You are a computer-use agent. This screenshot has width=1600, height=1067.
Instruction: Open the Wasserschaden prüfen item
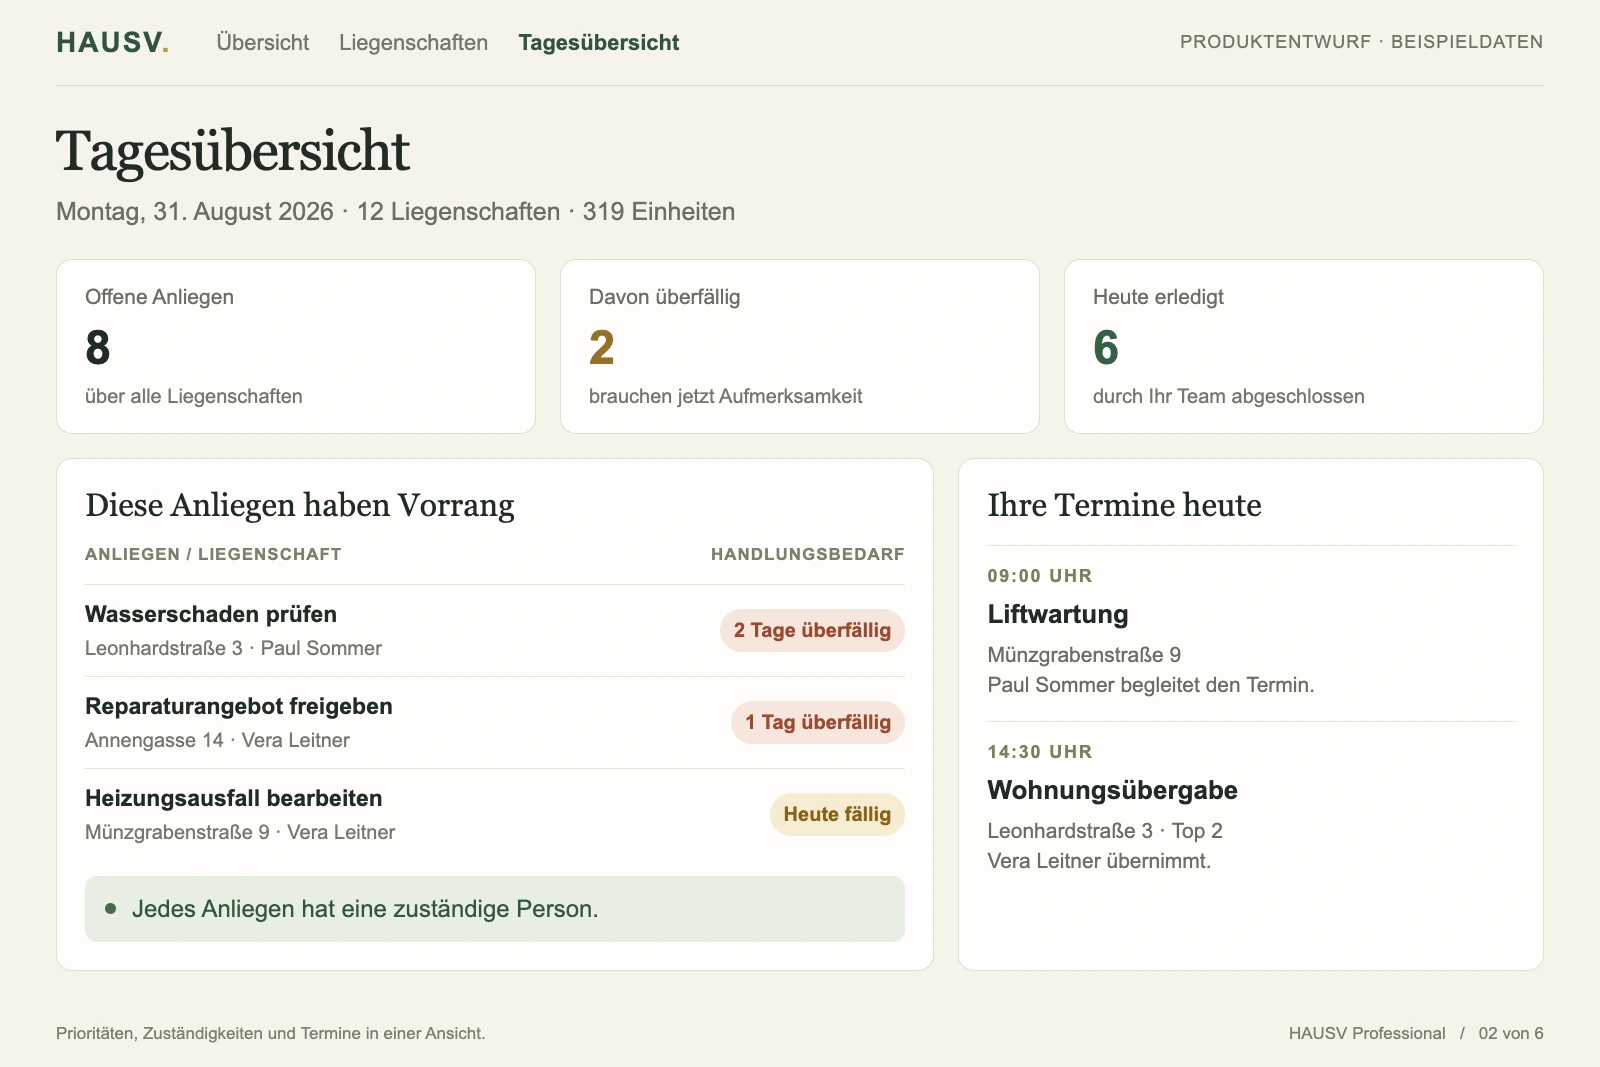pyautogui.click(x=495, y=630)
